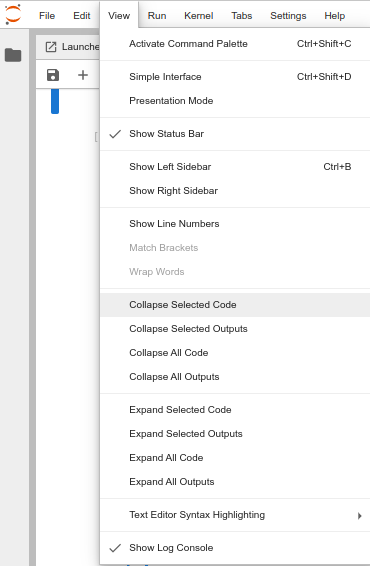
Task: Open the Help menu
Action: coord(335,16)
